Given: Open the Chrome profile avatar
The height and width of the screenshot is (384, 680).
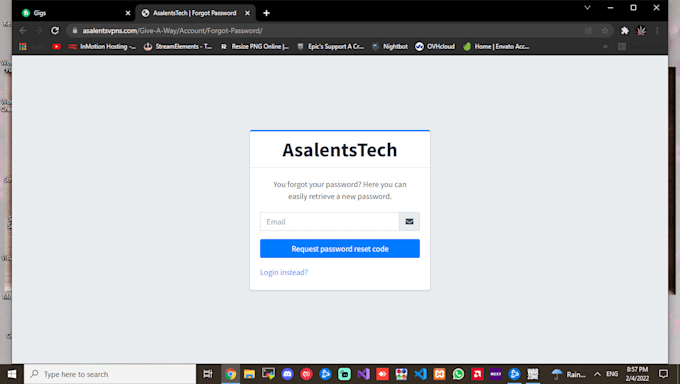Looking at the screenshot, I should click(641, 30).
